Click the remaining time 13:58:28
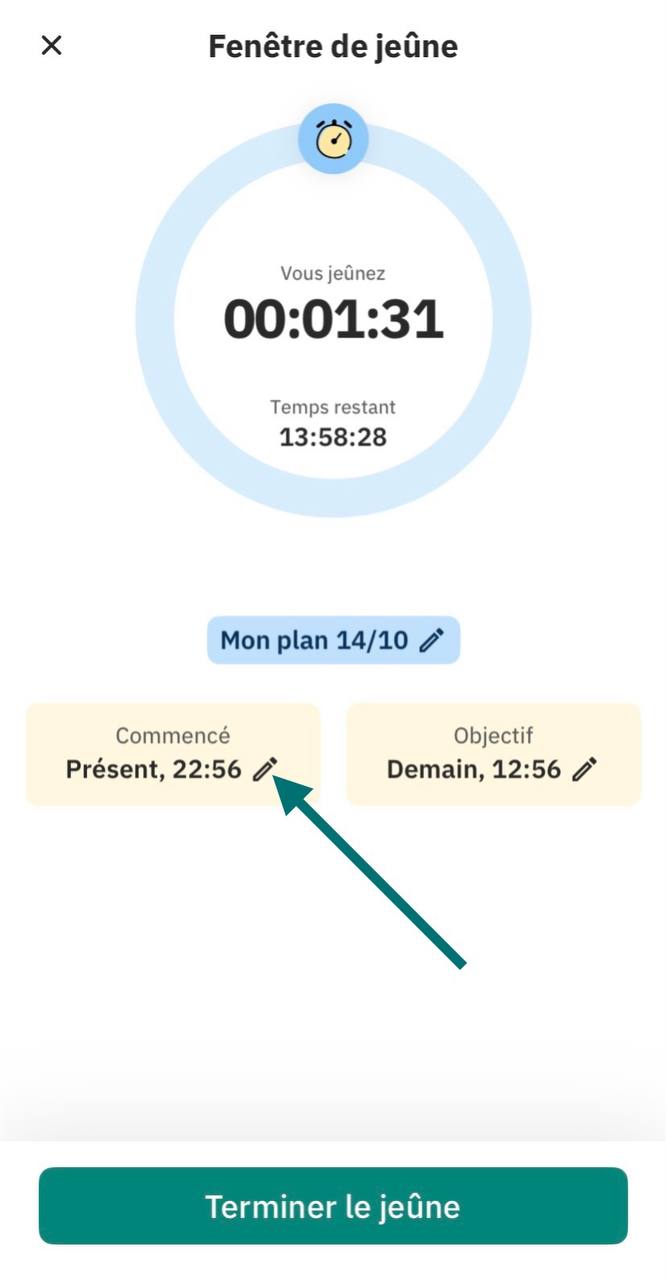Screen dimensions: 666x1280 (x=333, y=437)
